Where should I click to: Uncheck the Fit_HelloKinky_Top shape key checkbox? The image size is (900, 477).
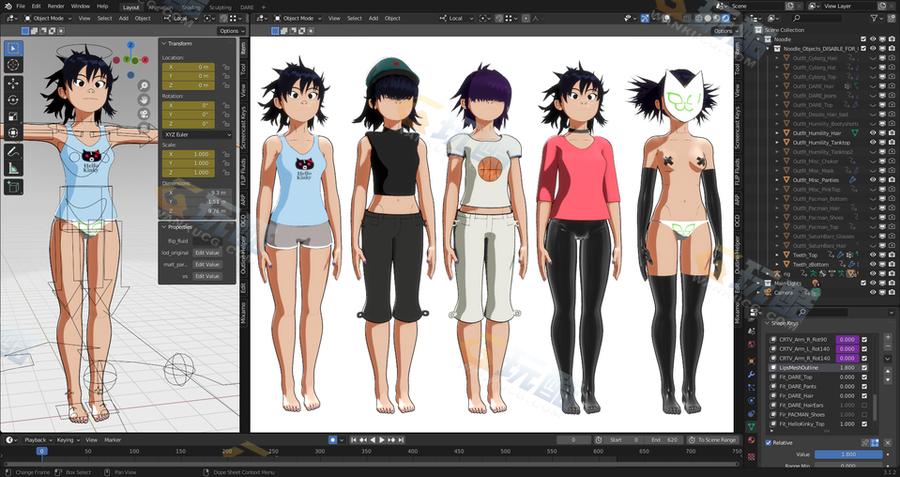[x=864, y=424]
